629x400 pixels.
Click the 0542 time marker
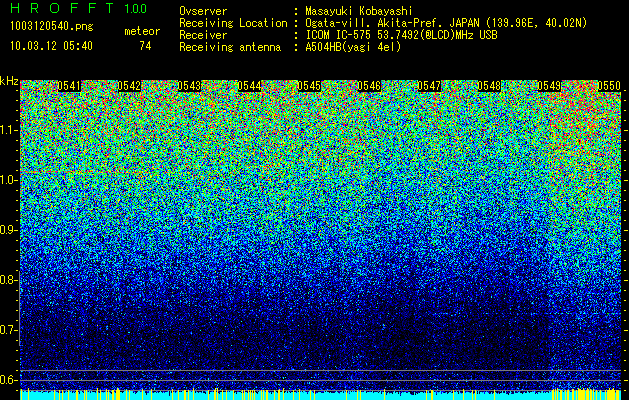tap(129, 86)
